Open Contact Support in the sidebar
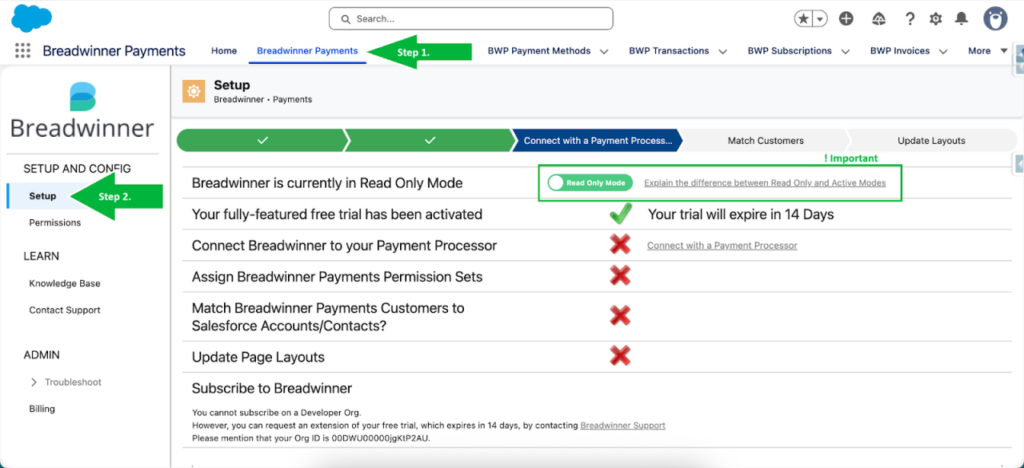The image size is (1024, 468). tap(65, 310)
